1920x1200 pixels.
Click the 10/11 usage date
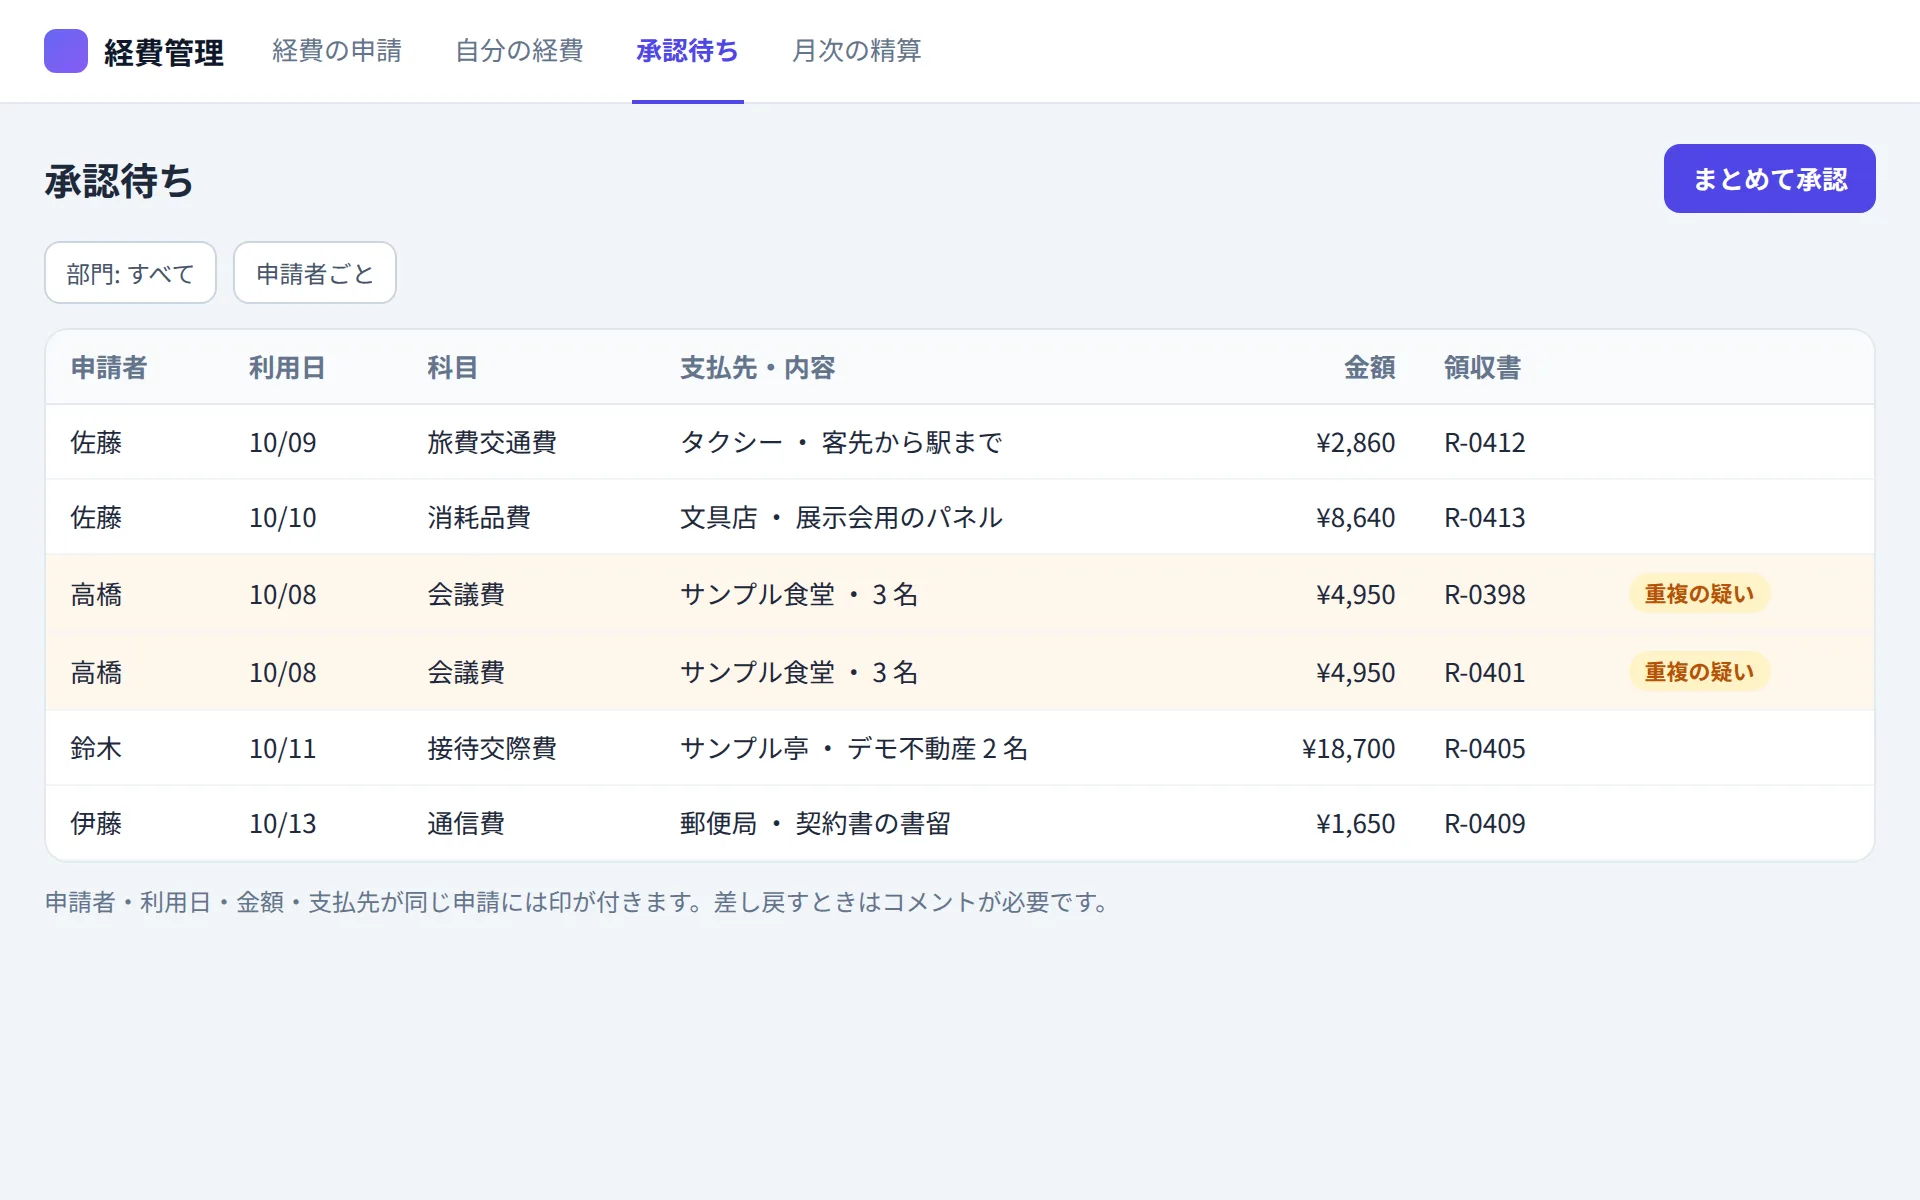[282, 749]
